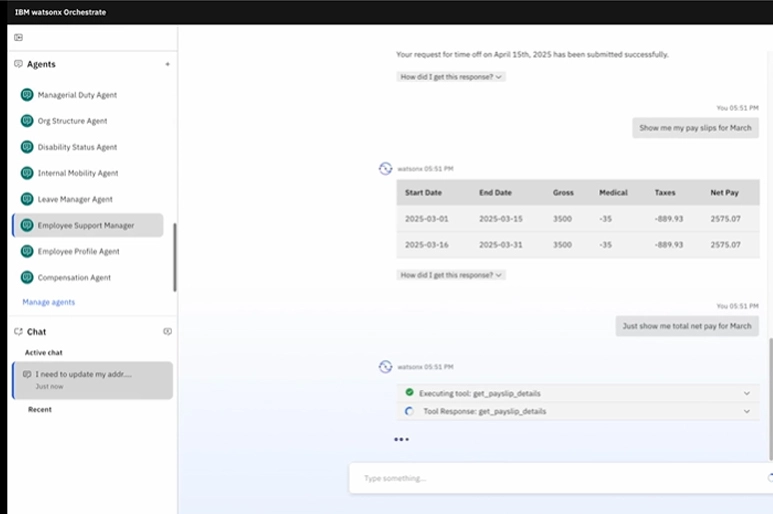Click 'Show me my pay slips for March' message
The image size is (773, 514).
(696, 128)
